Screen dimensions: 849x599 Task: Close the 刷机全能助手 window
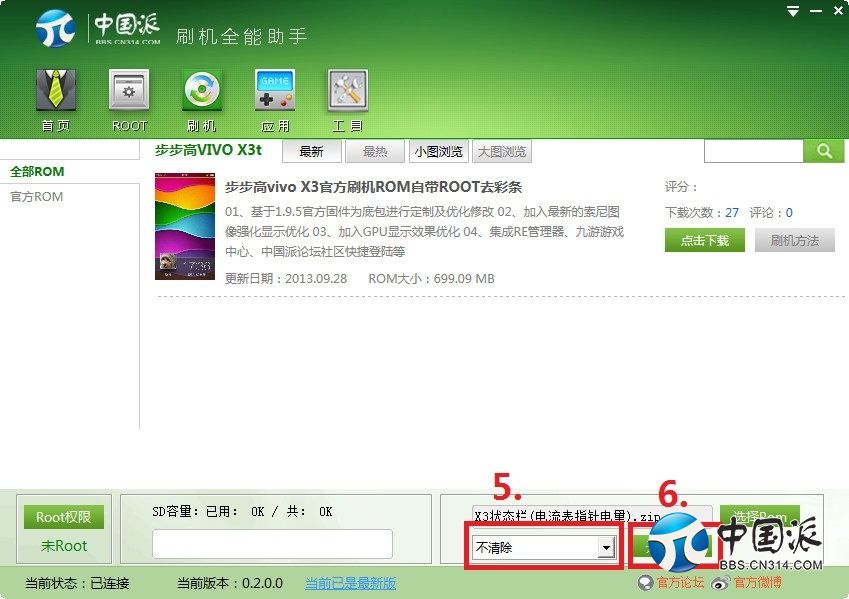pyautogui.click(x=838, y=11)
